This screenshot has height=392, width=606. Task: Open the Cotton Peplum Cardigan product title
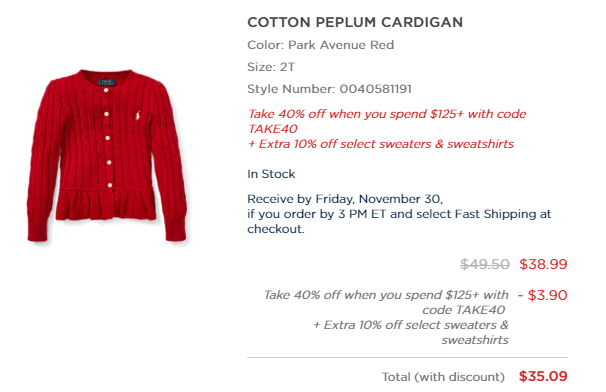pos(355,22)
